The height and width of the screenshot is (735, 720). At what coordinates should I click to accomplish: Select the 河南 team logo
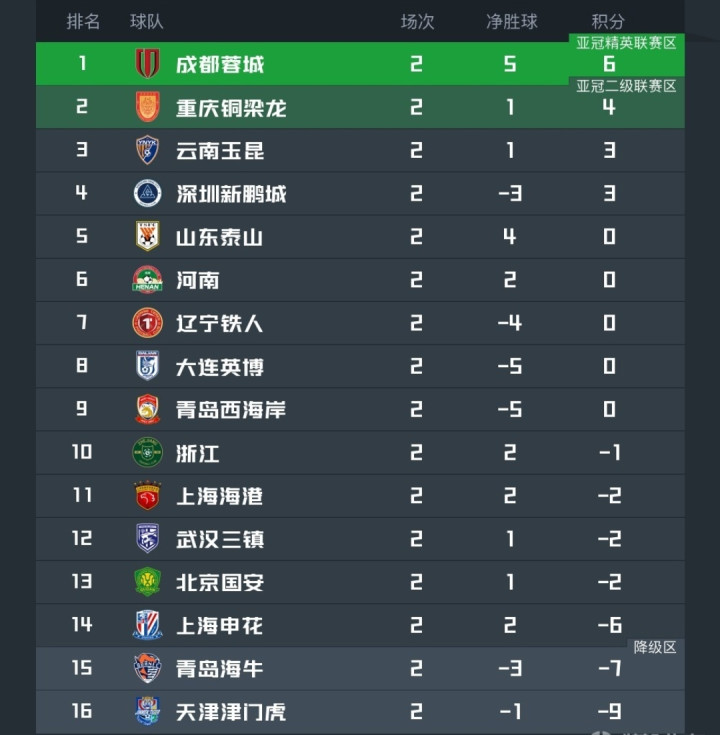pyautogui.click(x=147, y=280)
